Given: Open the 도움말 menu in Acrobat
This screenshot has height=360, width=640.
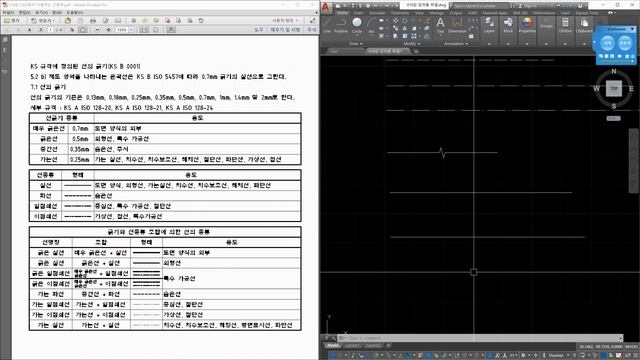Looking at the screenshot, I should point(75,13).
